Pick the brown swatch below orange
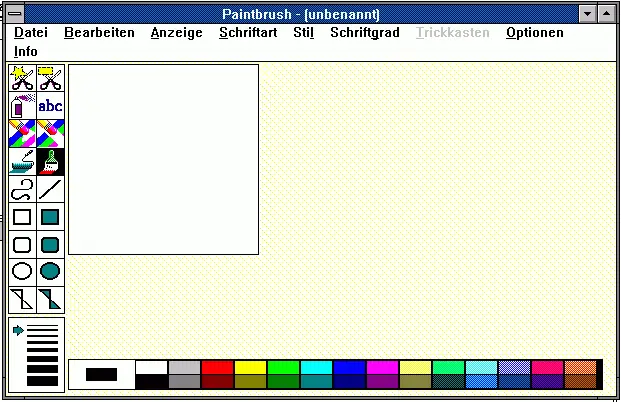Image resolution: width=621 pixels, height=402 pixels. click(581, 382)
